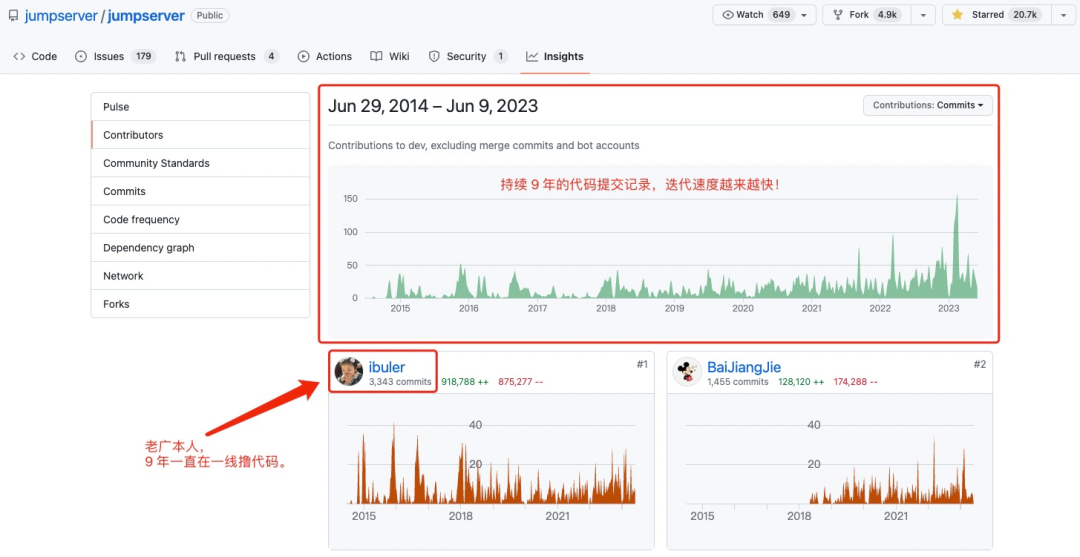This screenshot has height=557, width=1080.
Task: Click the Issues circle-dot icon
Action: [x=81, y=56]
